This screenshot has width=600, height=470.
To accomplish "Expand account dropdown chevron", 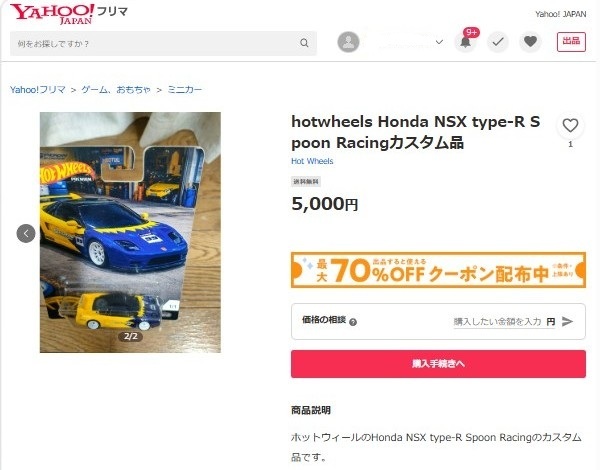I will (x=439, y=42).
